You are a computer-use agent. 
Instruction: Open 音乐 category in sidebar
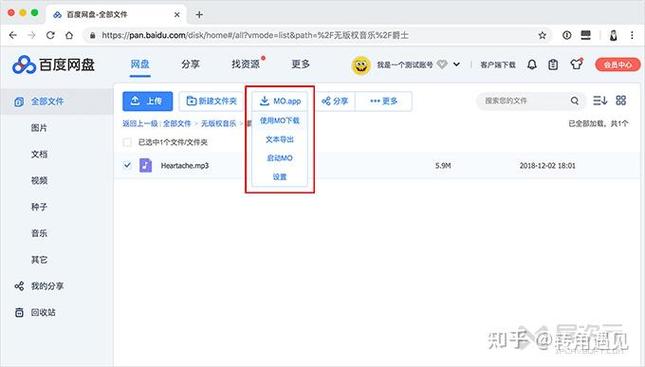point(39,233)
